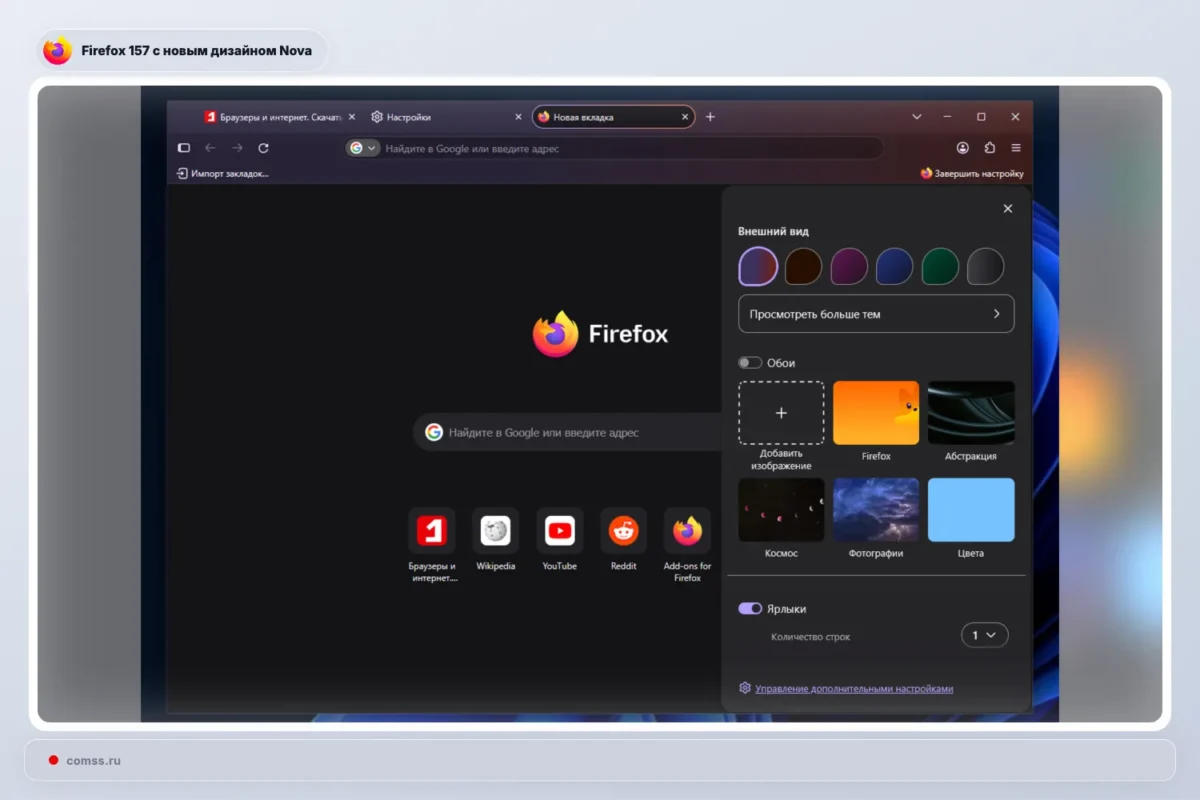
Task: Focus the address bar field
Action: pyautogui.click(x=613, y=148)
